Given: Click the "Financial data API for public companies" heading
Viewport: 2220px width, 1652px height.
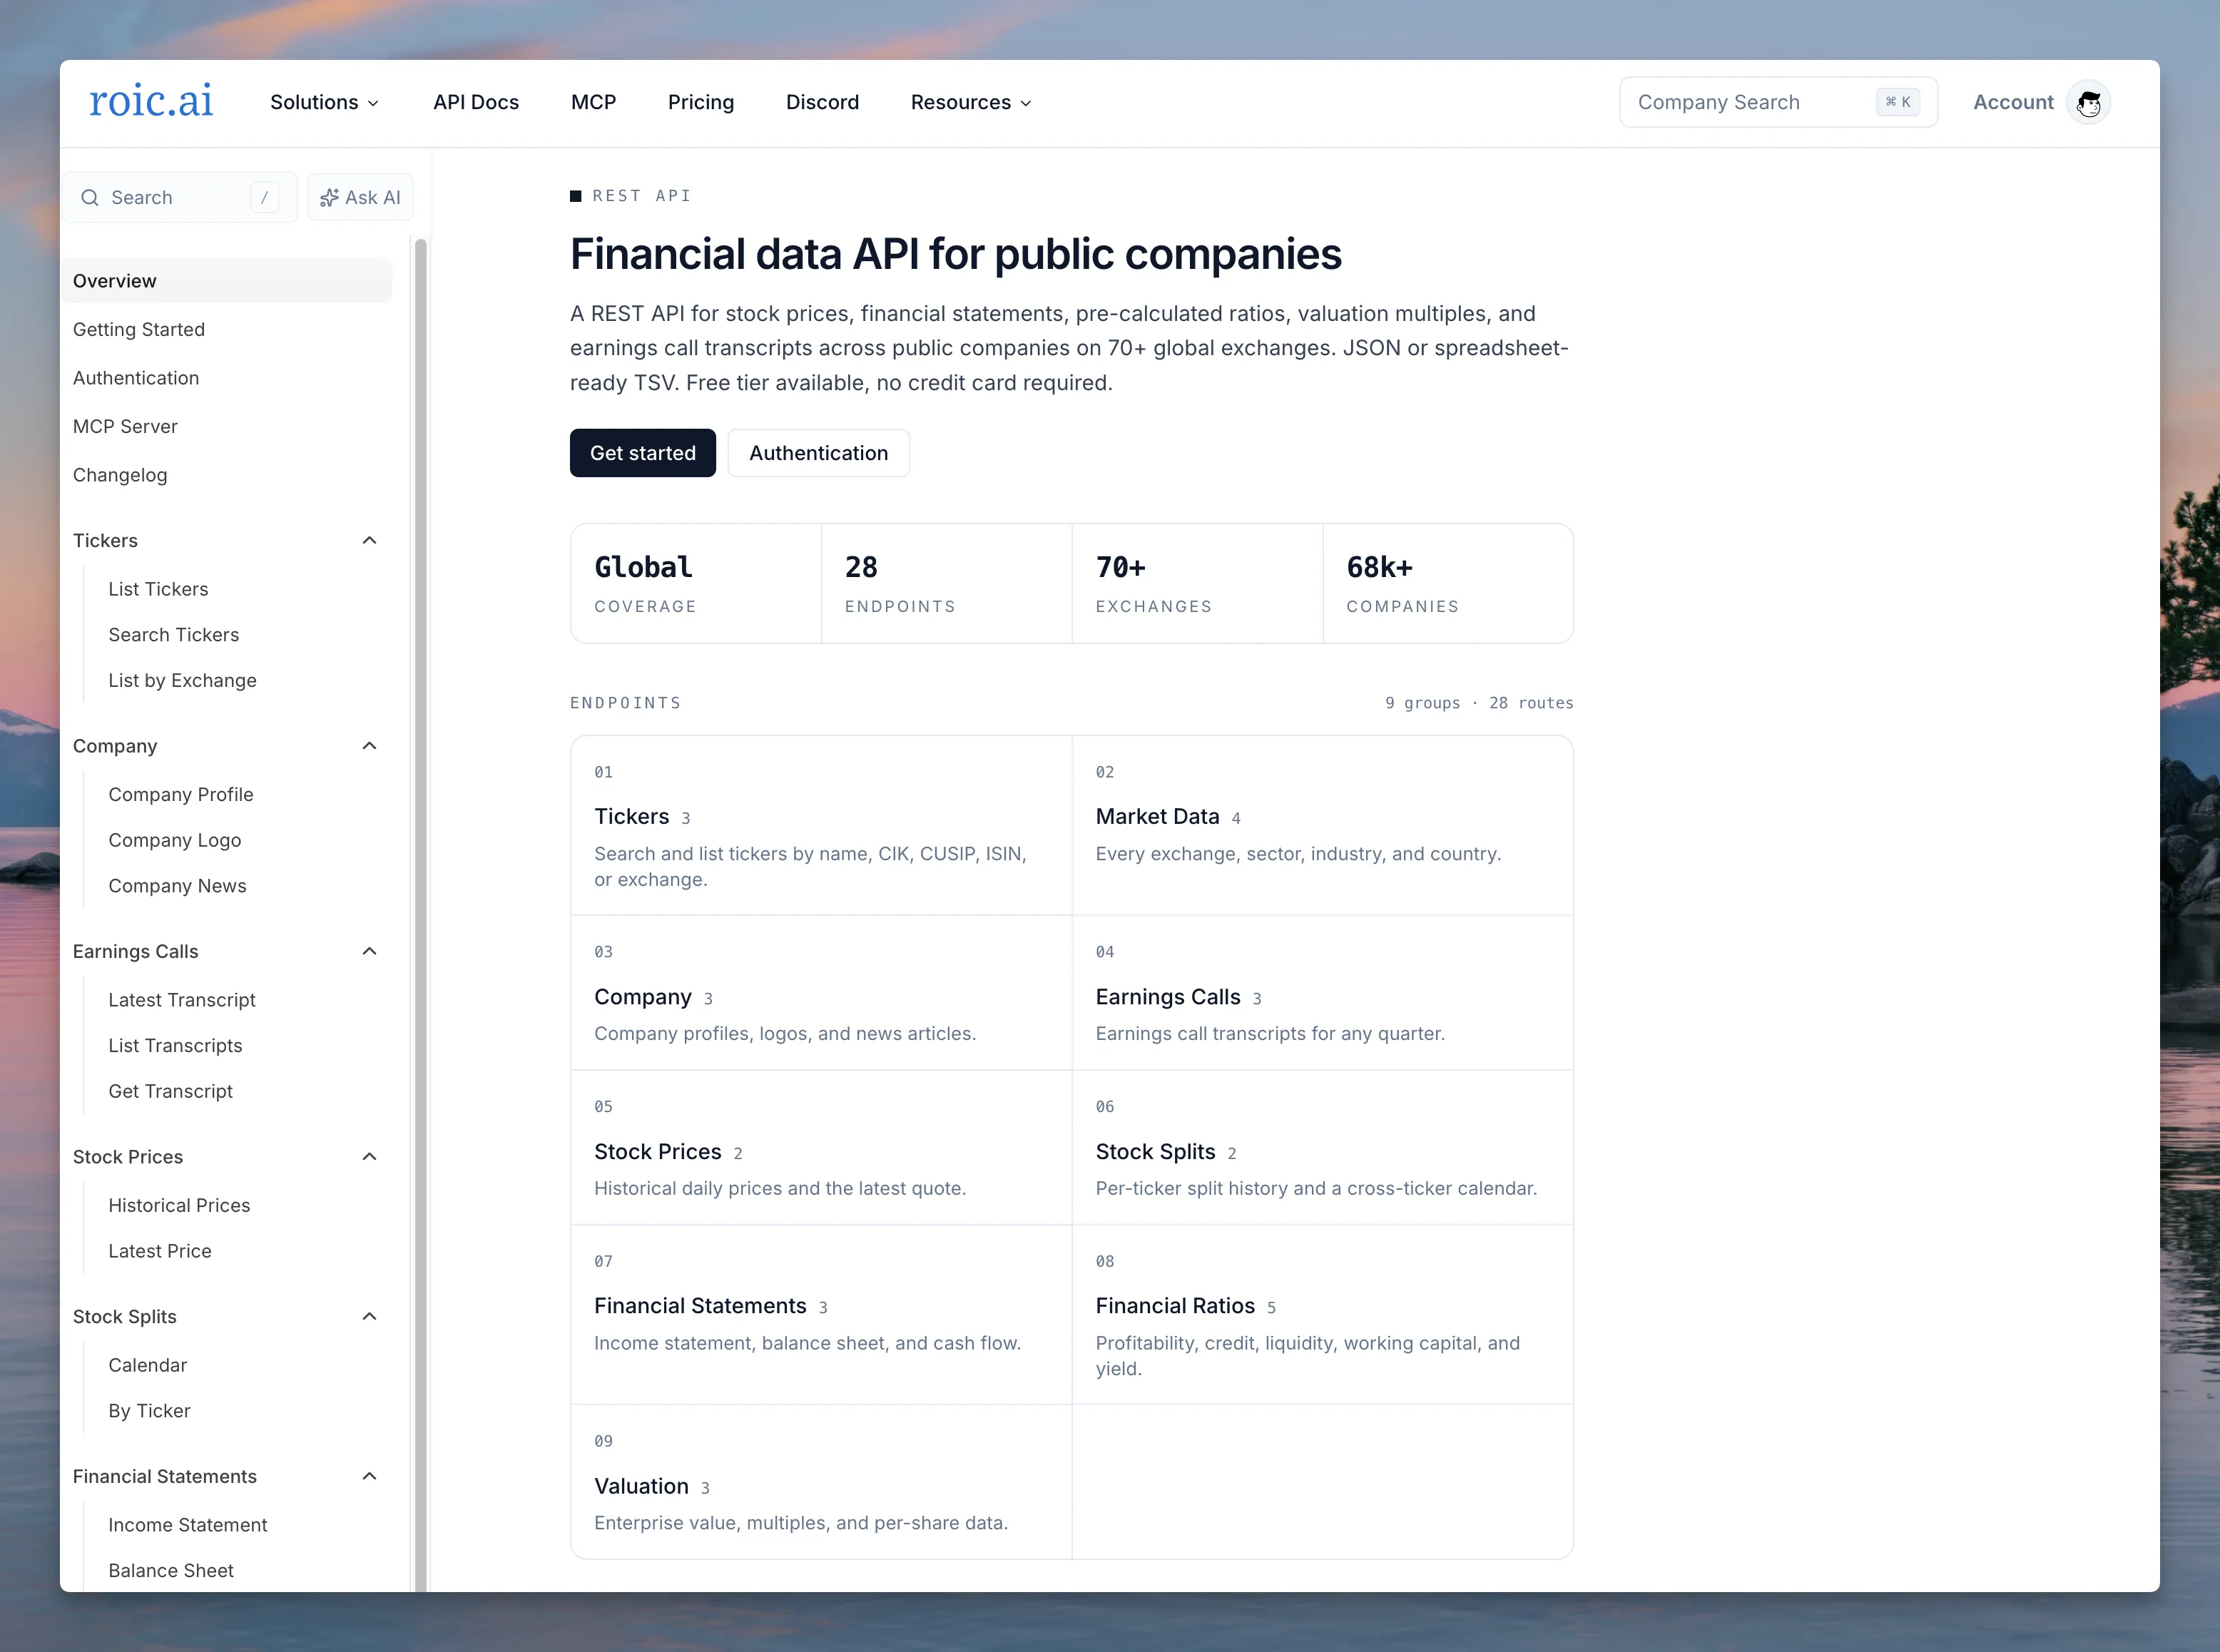Looking at the screenshot, I should click(x=956, y=254).
